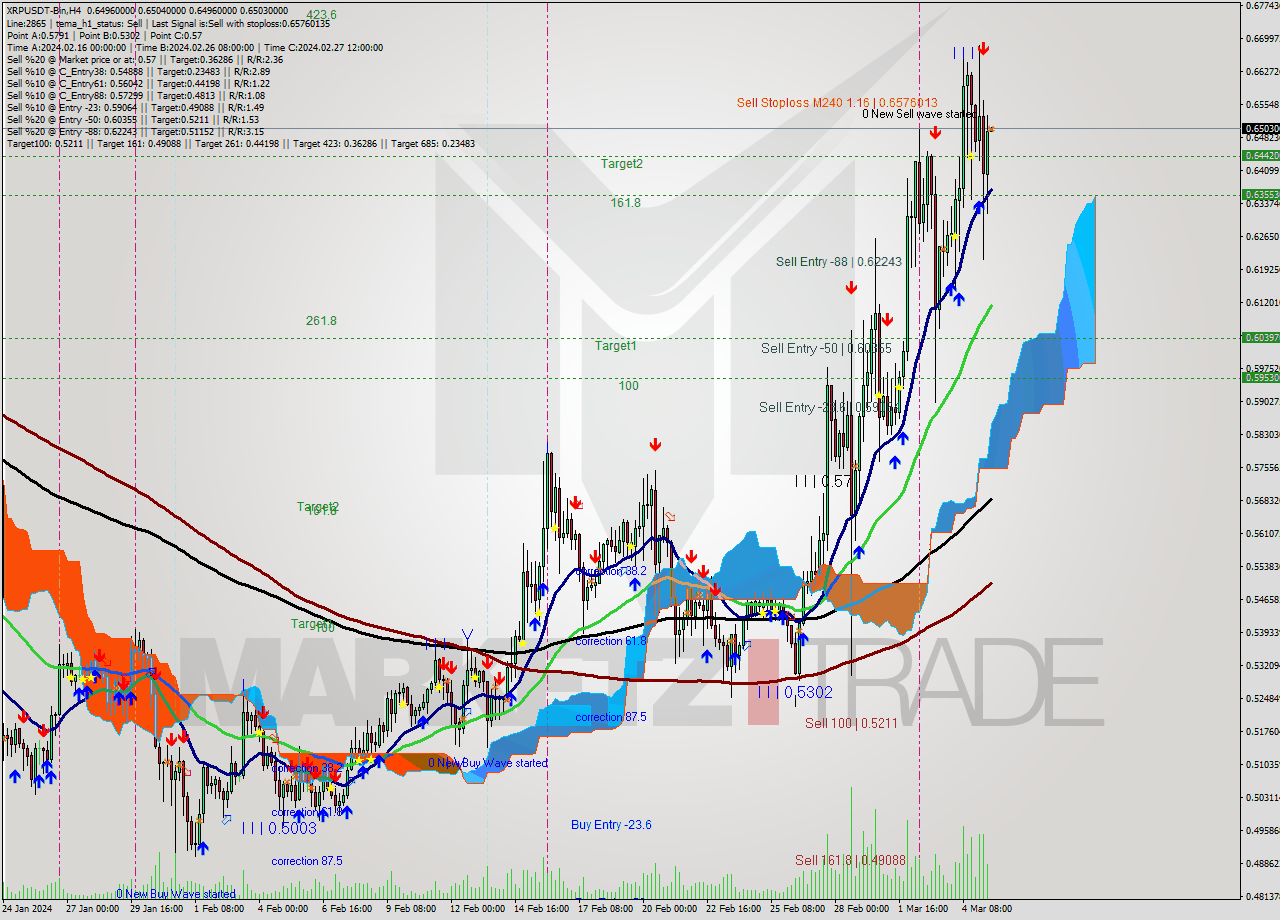This screenshot has height=920, width=1280.
Task: Click the 'Time A:2024.02.16 00:00:00' info line
Action: (x=195, y=47)
